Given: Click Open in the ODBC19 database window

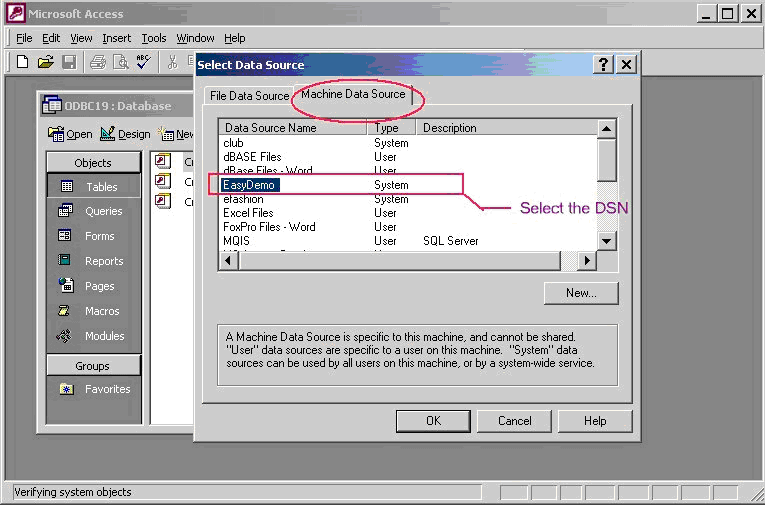Looking at the screenshot, I should pyautogui.click(x=70, y=134).
